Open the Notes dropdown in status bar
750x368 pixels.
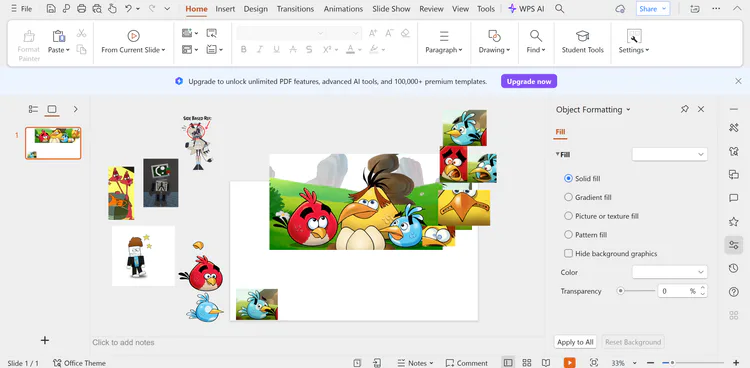[x=415, y=363]
